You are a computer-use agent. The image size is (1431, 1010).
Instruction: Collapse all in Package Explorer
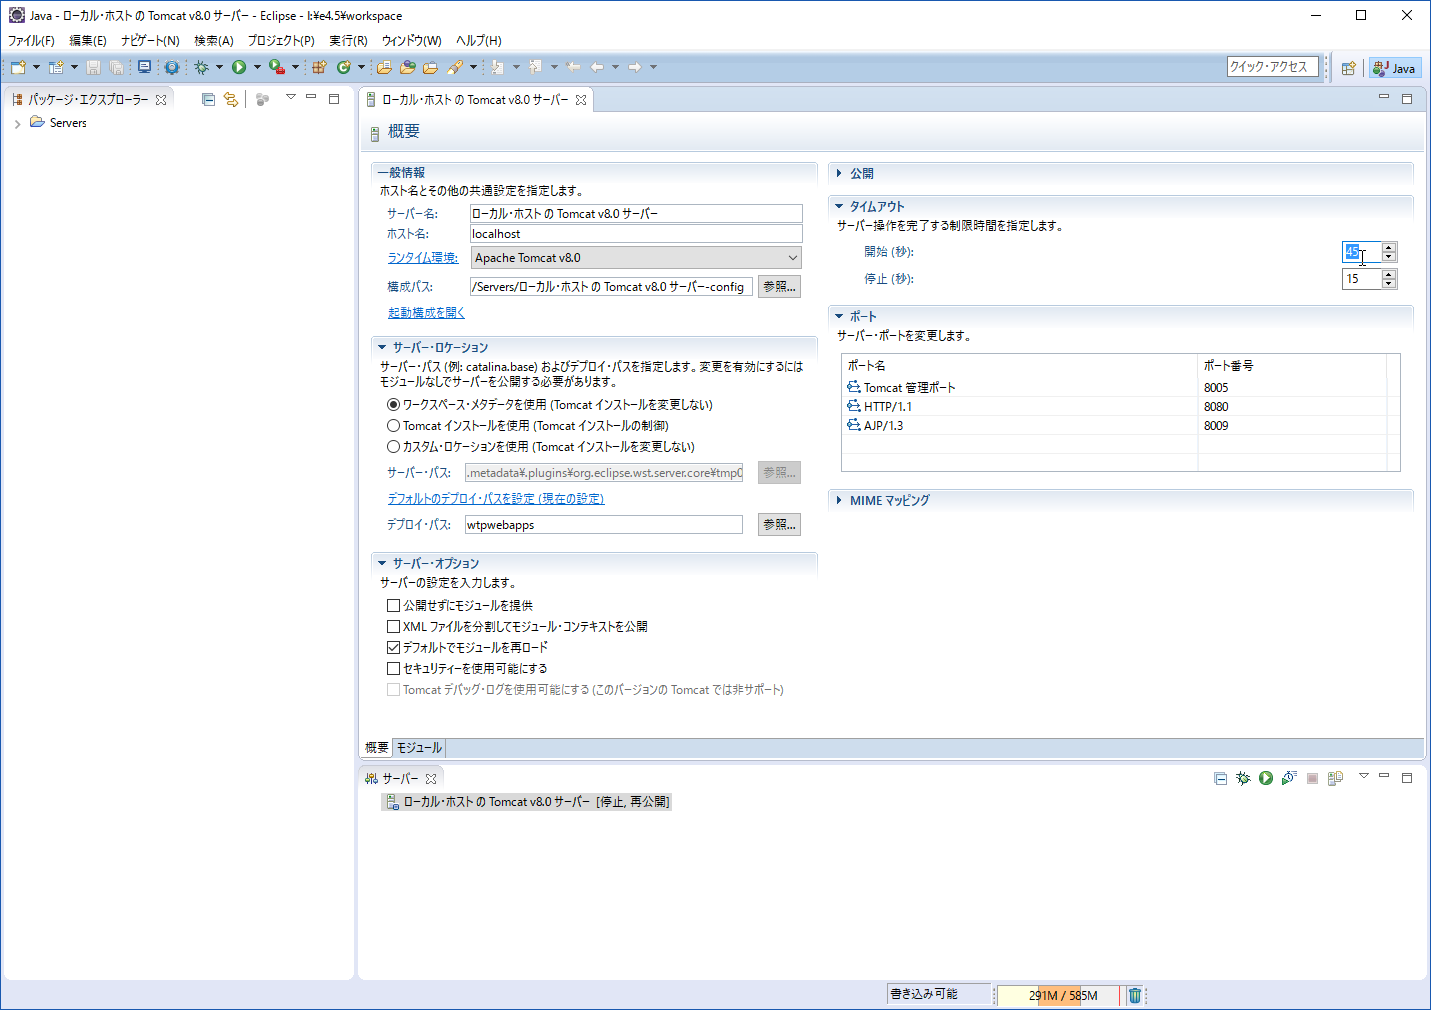pyautogui.click(x=208, y=99)
